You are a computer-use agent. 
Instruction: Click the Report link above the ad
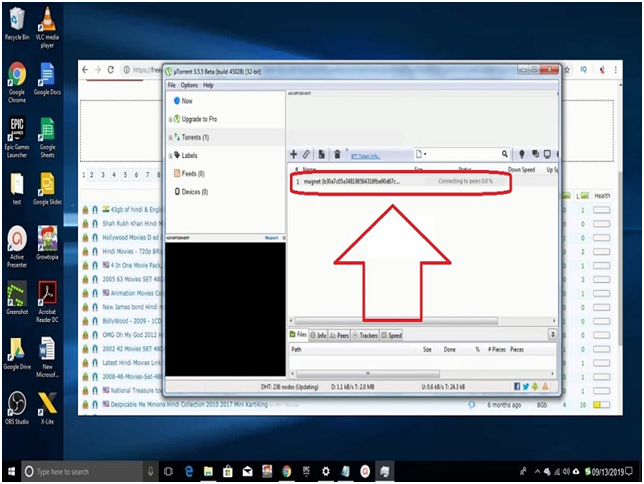[271, 238]
